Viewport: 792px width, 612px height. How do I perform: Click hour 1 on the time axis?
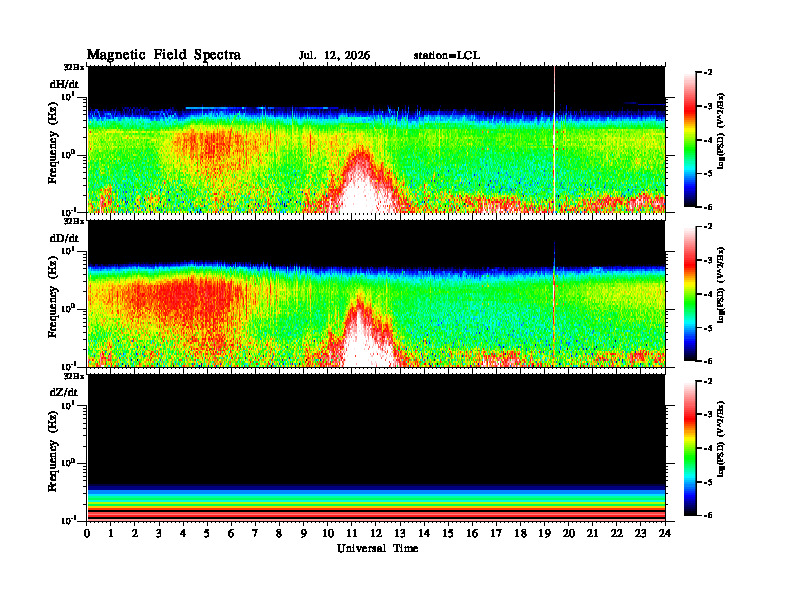(x=111, y=533)
